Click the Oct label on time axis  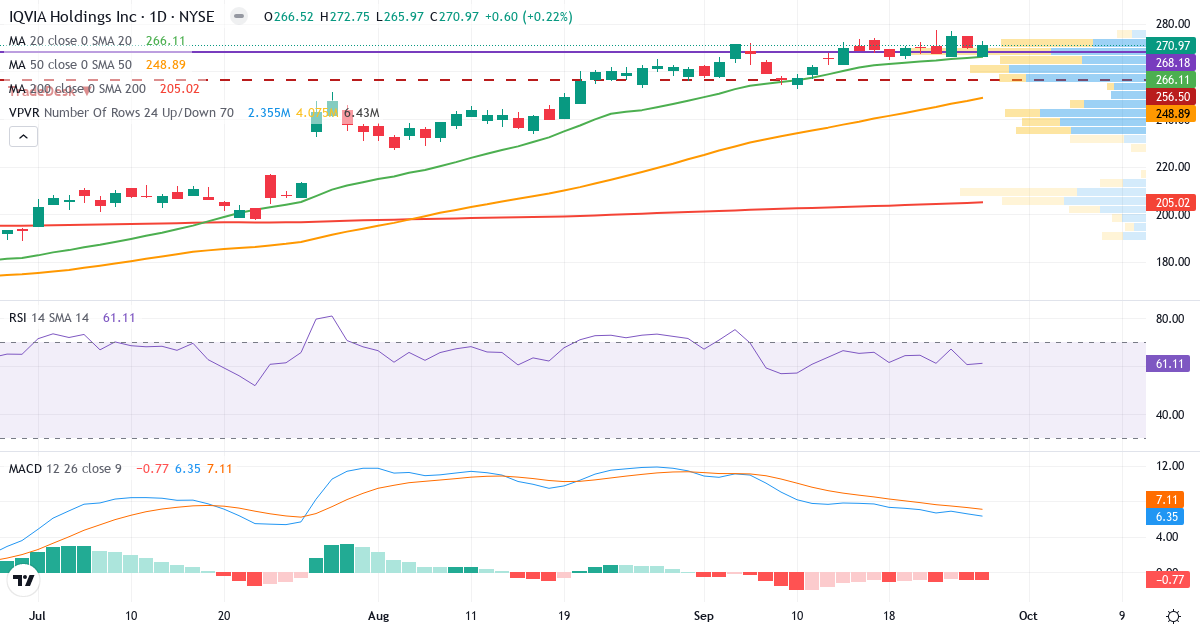coord(1026,615)
